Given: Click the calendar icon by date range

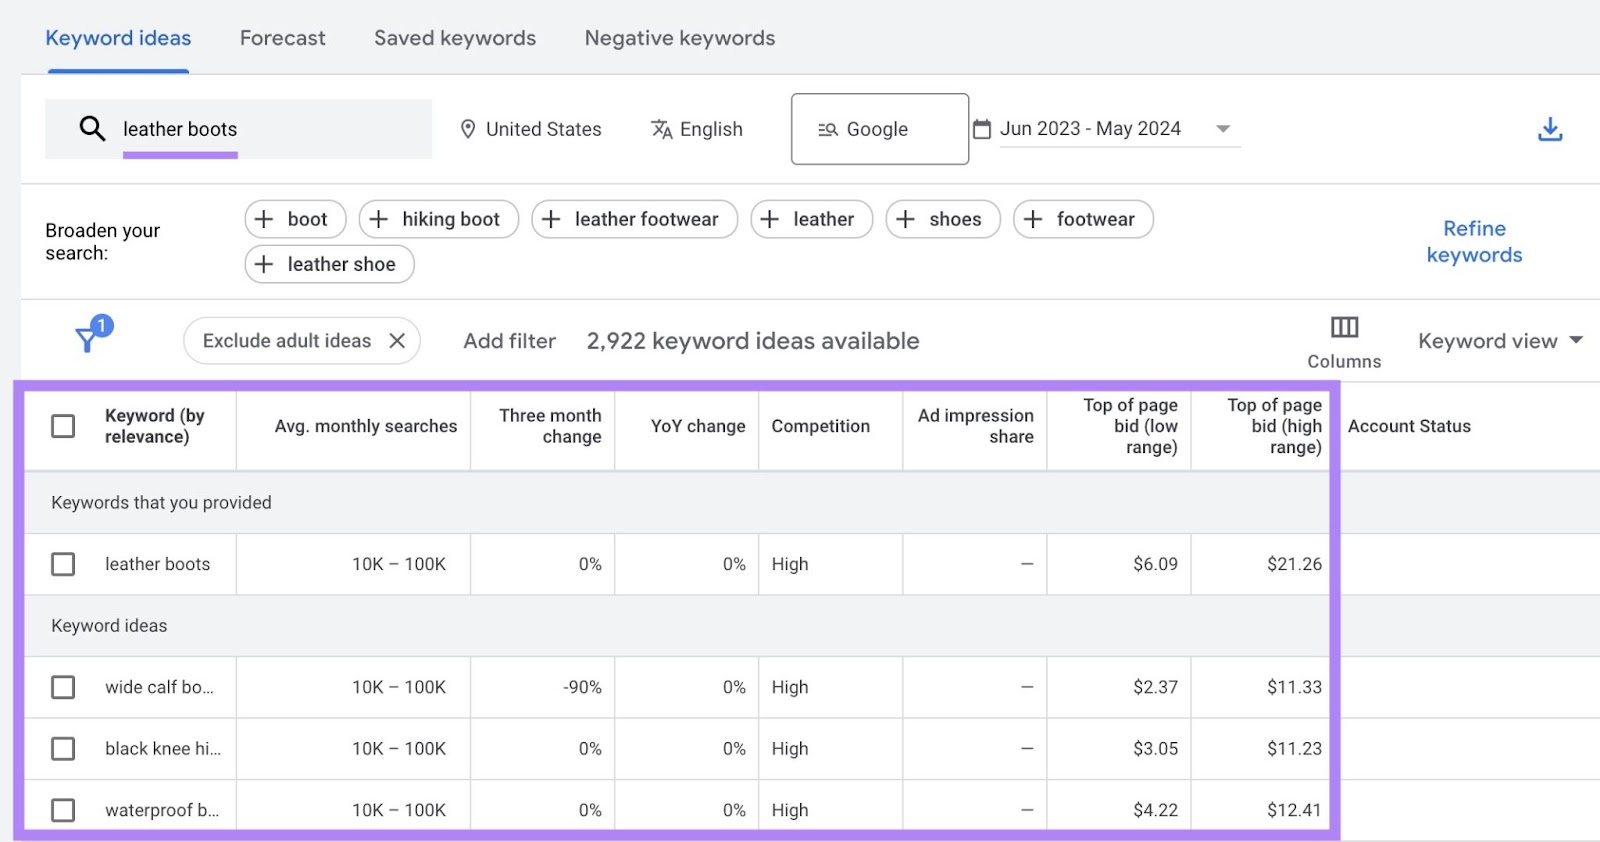Looking at the screenshot, I should click(x=982, y=129).
